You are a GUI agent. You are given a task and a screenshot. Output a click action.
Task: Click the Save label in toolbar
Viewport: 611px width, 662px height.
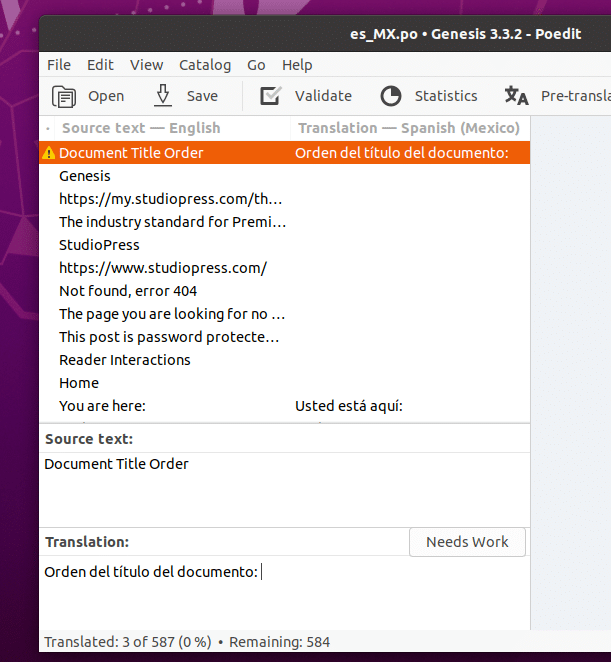tap(202, 96)
